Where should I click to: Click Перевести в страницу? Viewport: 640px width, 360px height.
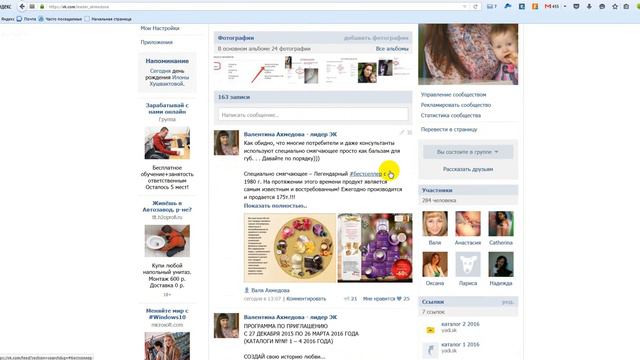[449, 130]
